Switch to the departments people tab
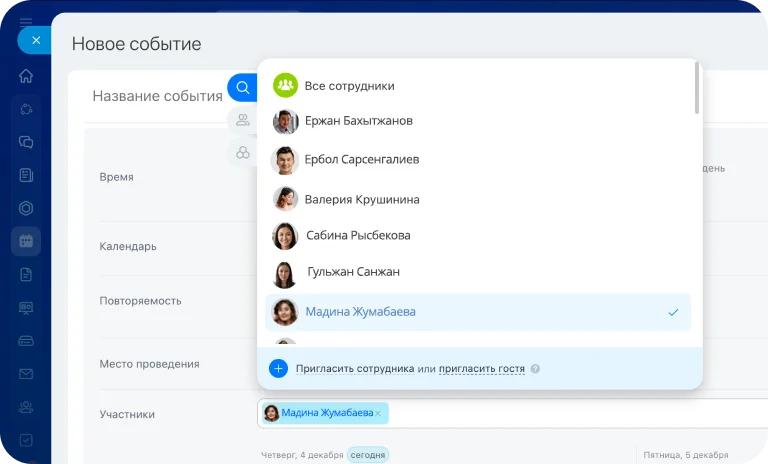Screen dimensions: 768x464 point(242,120)
